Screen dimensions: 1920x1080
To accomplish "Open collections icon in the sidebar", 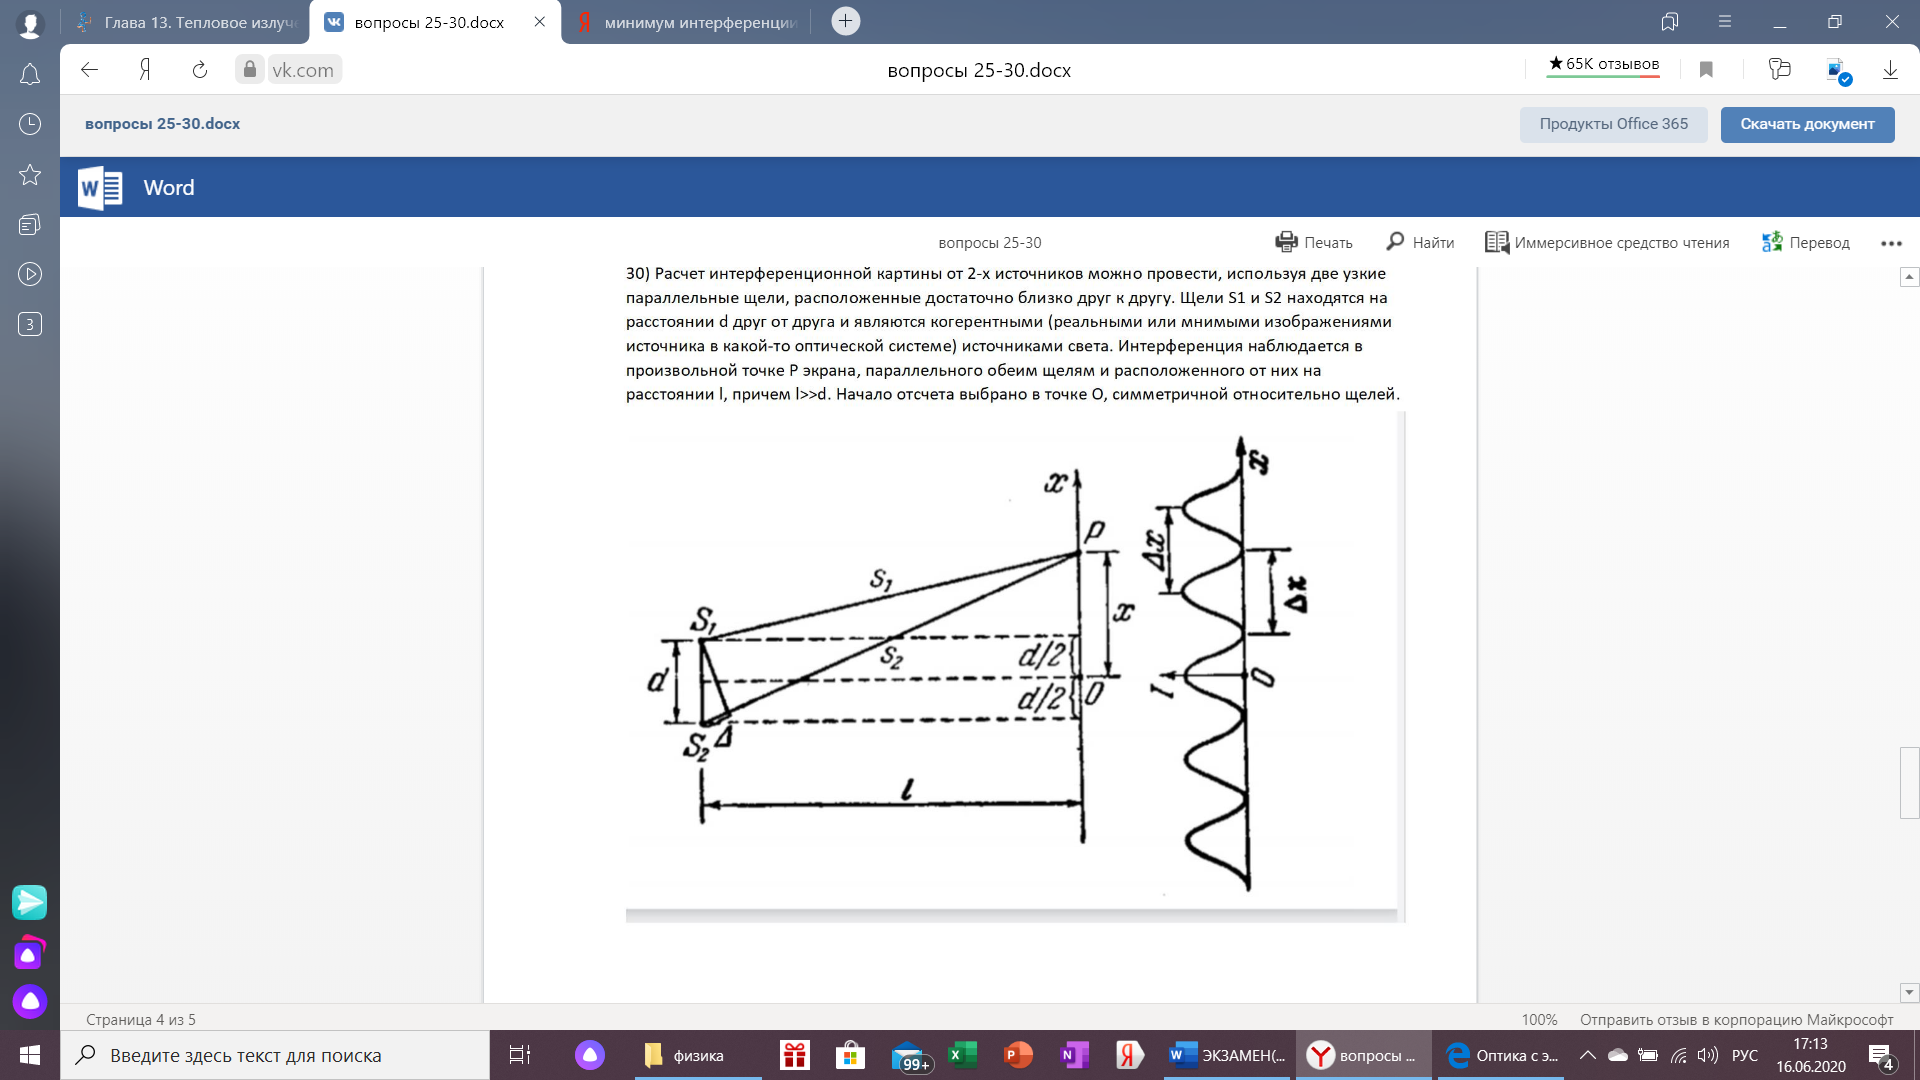I will pos(30,224).
